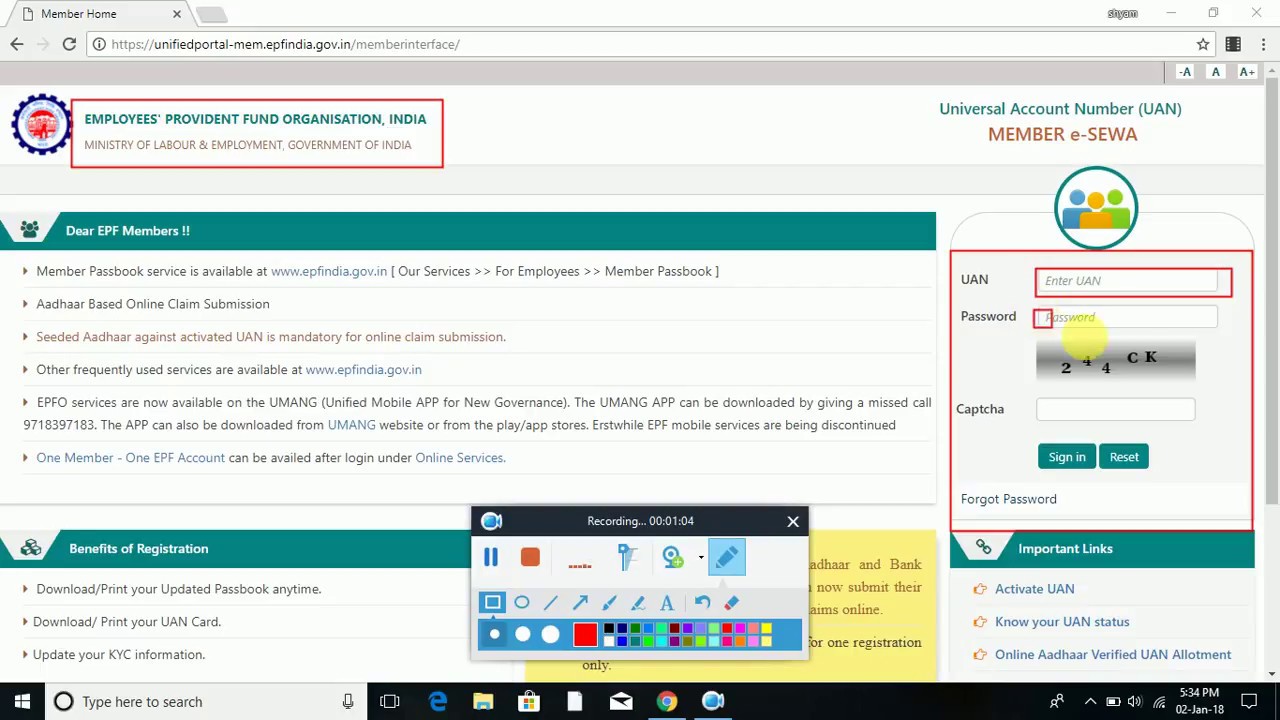This screenshot has width=1280, height=720.
Task: Open the Online Services link
Action: [460, 458]
